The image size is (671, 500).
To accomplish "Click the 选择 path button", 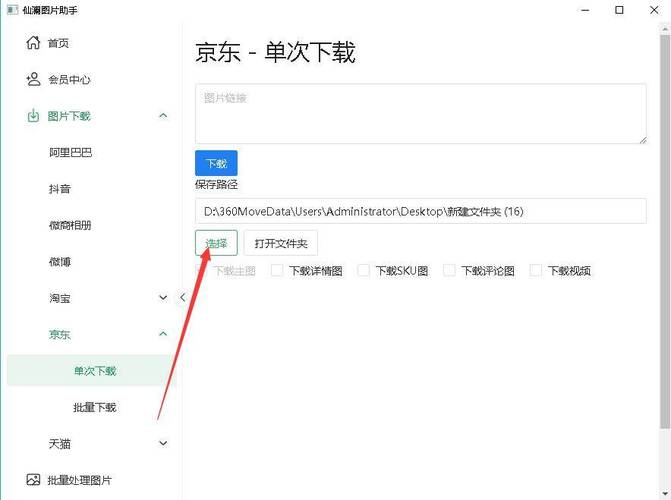I will click(216, 243).
